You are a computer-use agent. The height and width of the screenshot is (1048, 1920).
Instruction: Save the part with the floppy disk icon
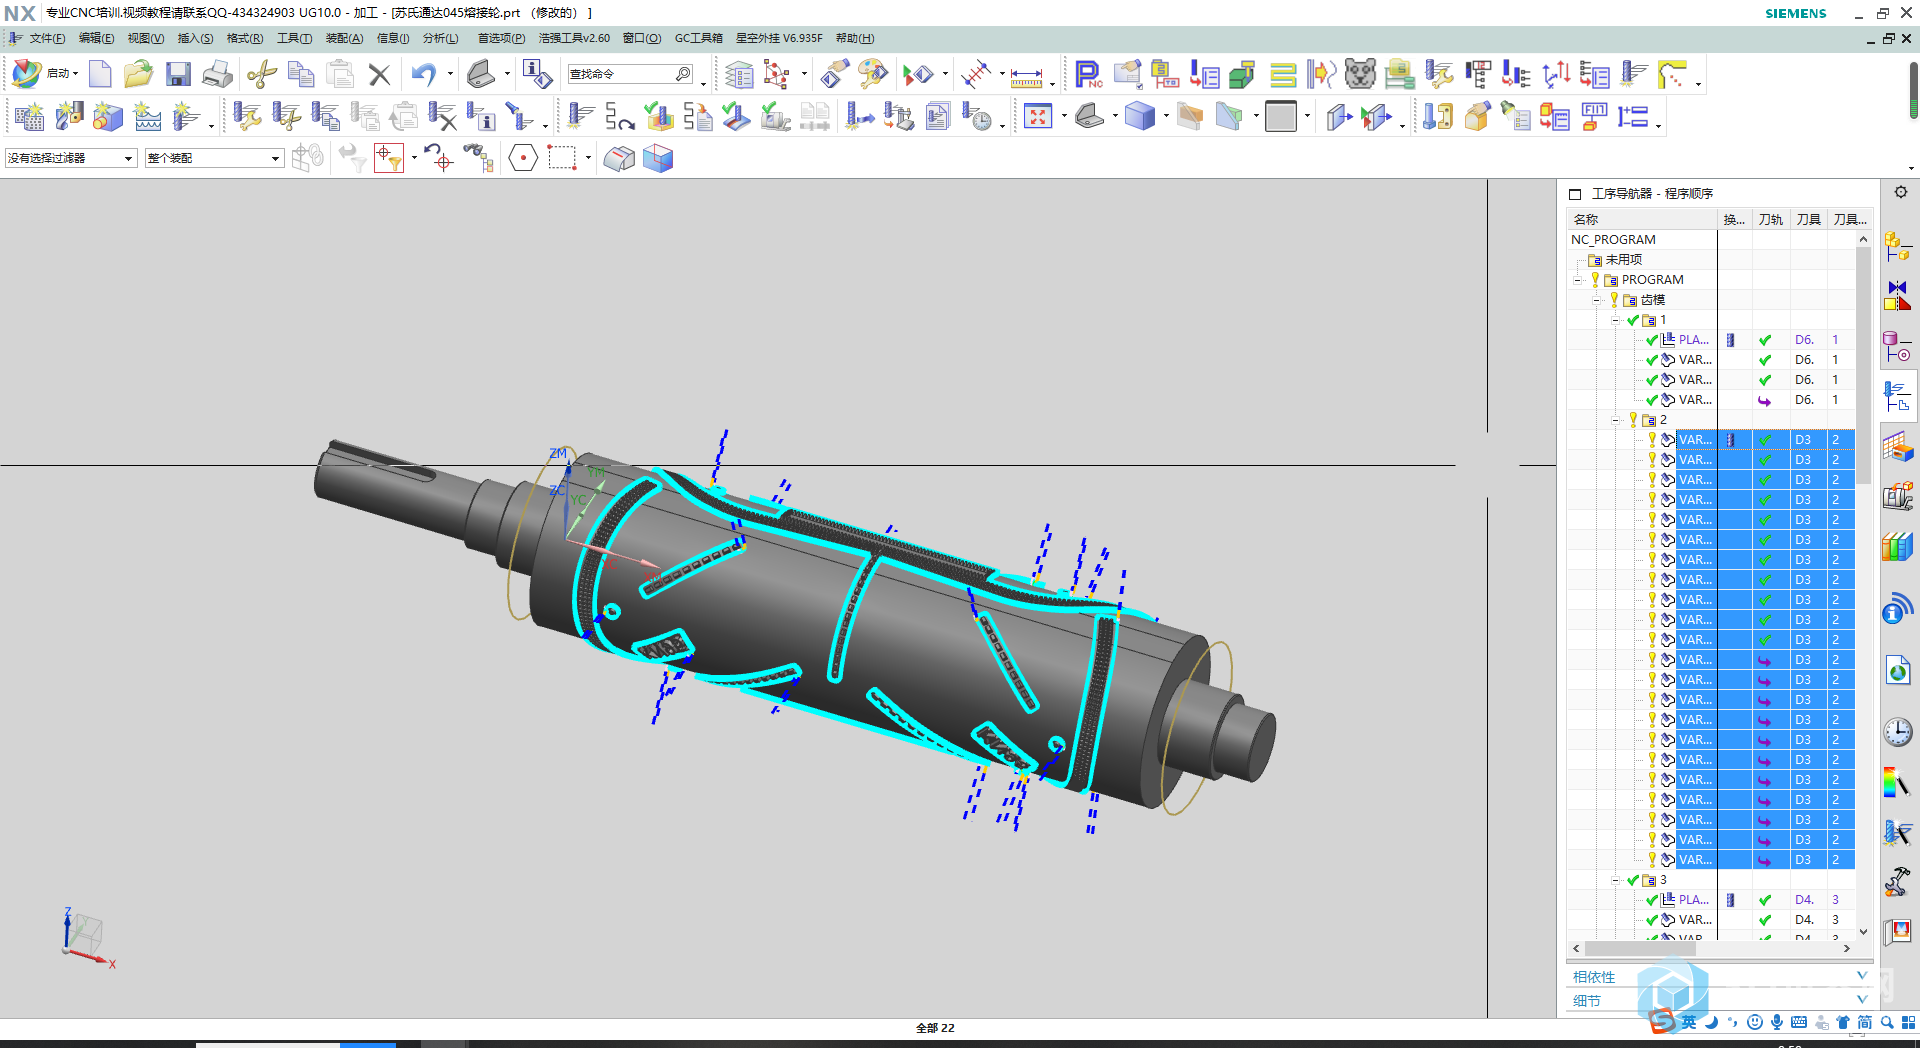(x=178, y=74)
